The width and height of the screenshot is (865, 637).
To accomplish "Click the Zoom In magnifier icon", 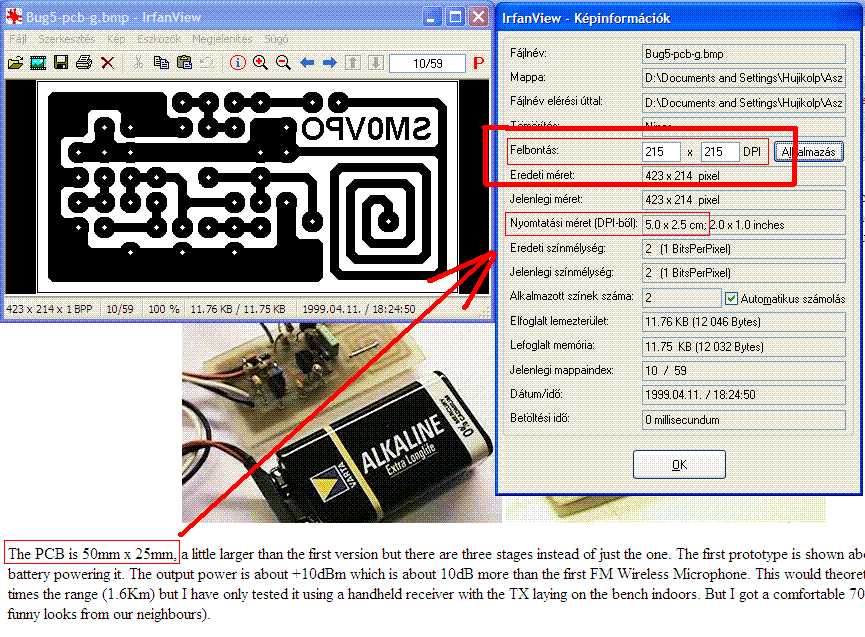I will (260, 62).
